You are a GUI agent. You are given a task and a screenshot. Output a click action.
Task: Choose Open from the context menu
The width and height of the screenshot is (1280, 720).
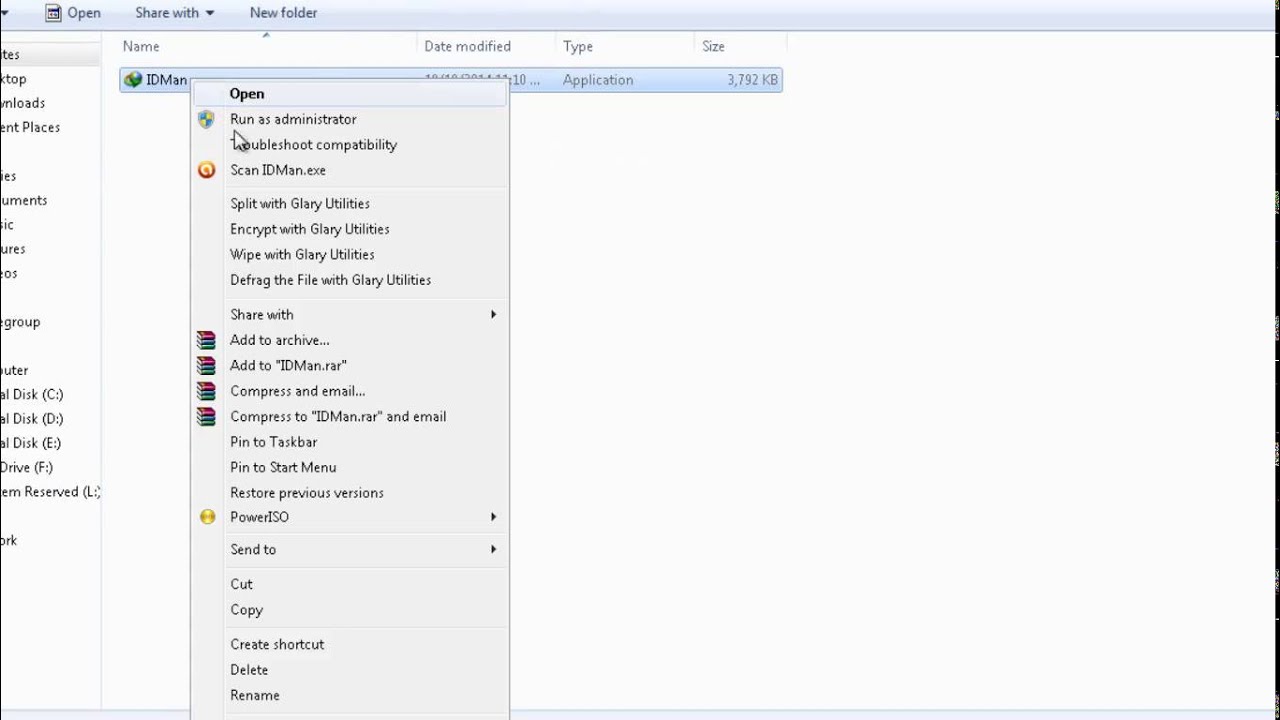(x=350, y=94)
